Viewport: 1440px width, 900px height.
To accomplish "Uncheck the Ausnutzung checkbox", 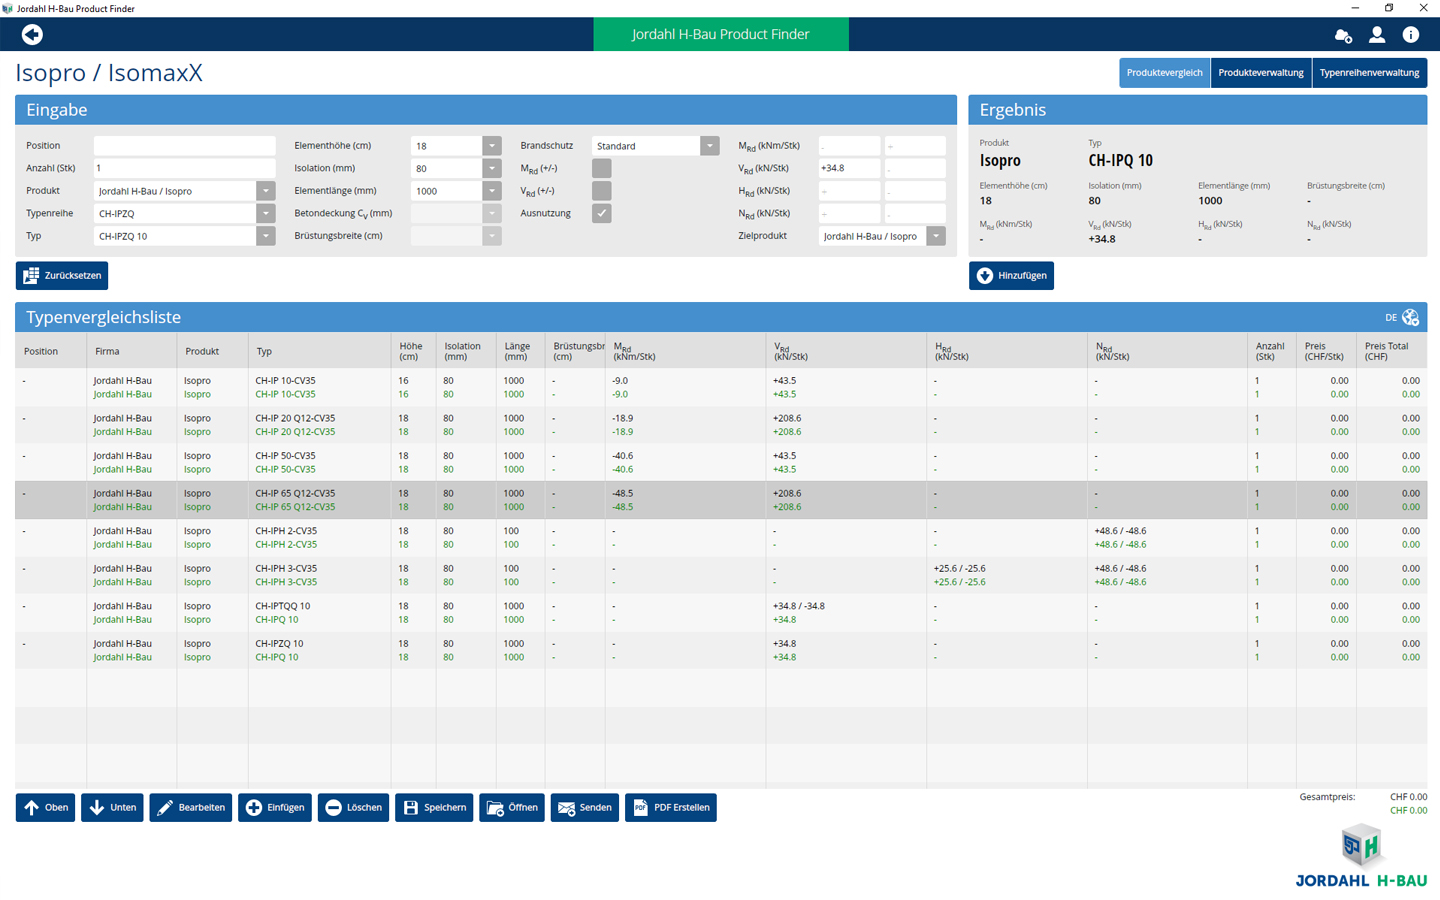I will pyautogui.click(x=601, y=213).
